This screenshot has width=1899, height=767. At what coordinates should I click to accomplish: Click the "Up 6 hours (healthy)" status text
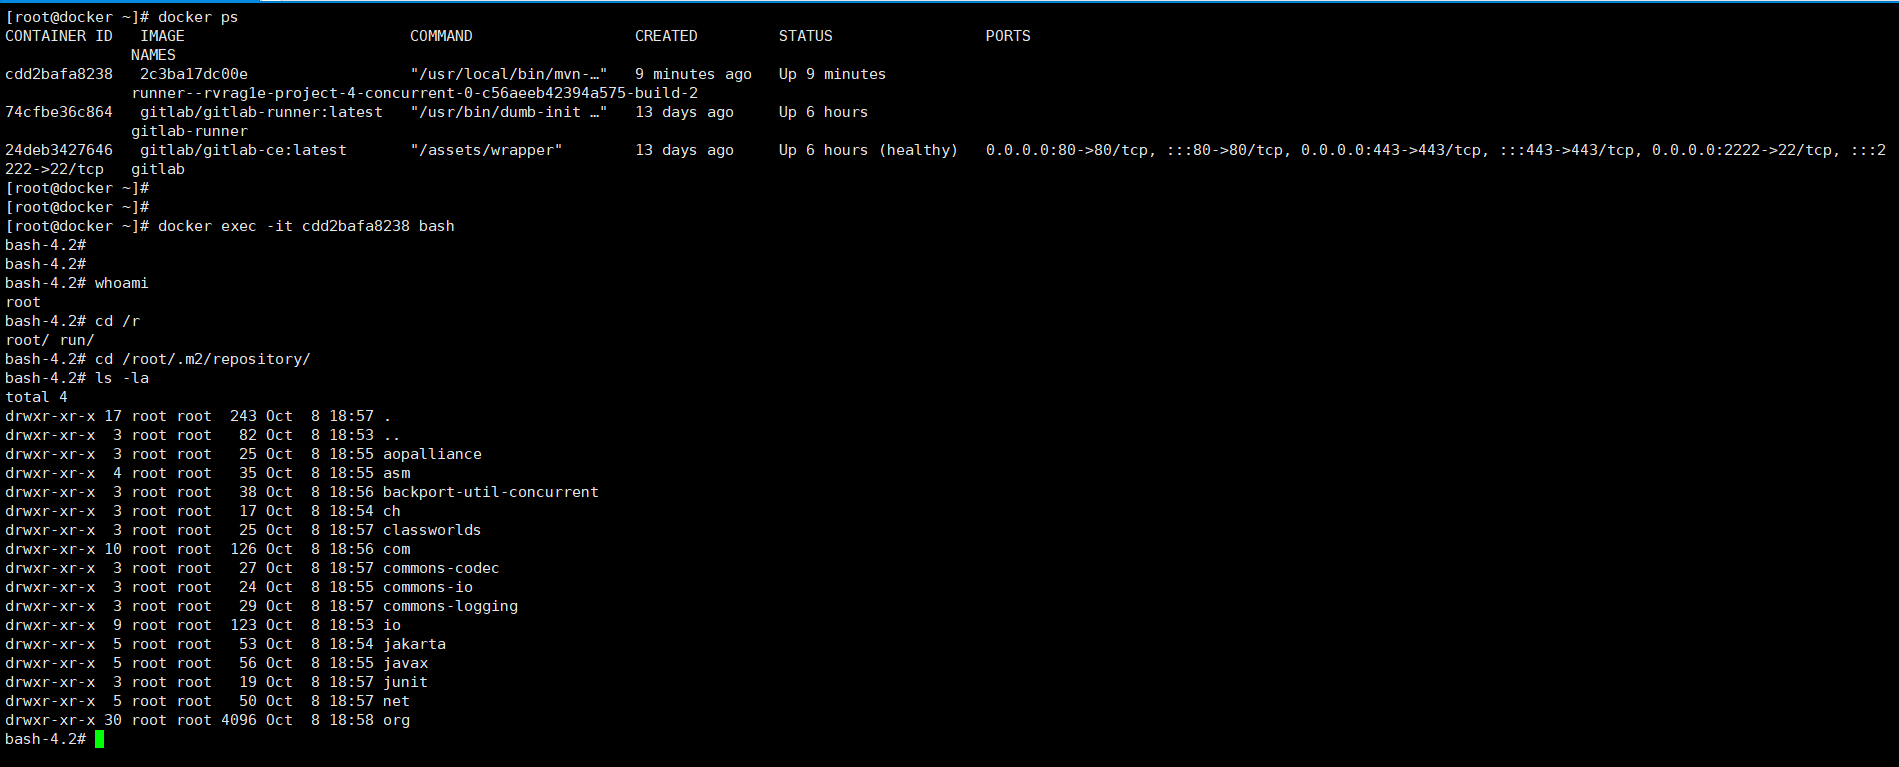point(868,150)
